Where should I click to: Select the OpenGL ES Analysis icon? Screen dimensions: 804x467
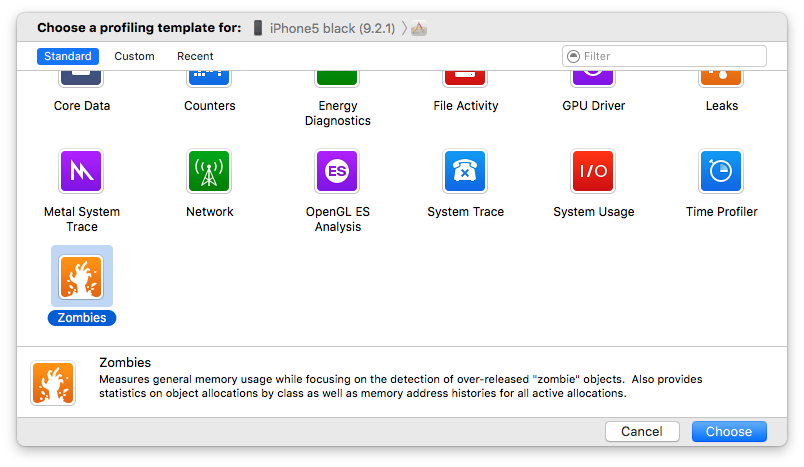pyautogui.click(x=337, y=171)
